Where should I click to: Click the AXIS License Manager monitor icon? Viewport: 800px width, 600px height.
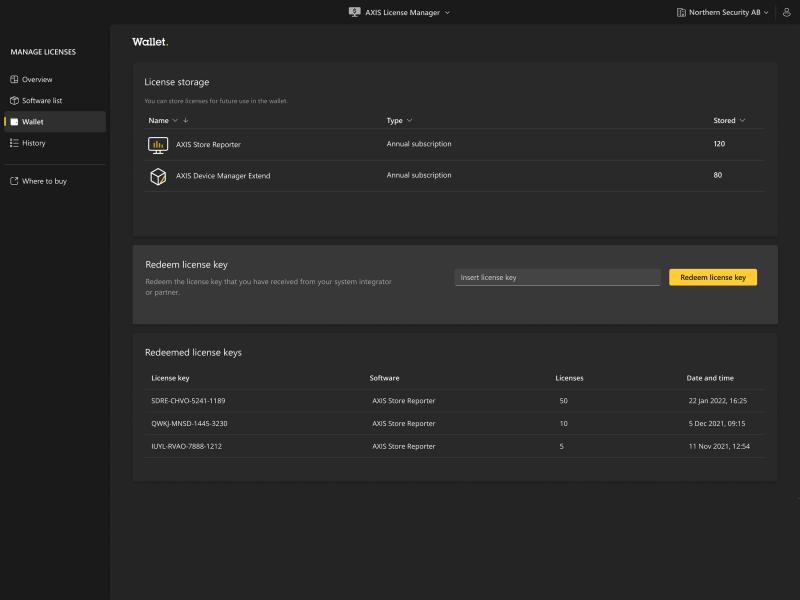pos(355,12)
